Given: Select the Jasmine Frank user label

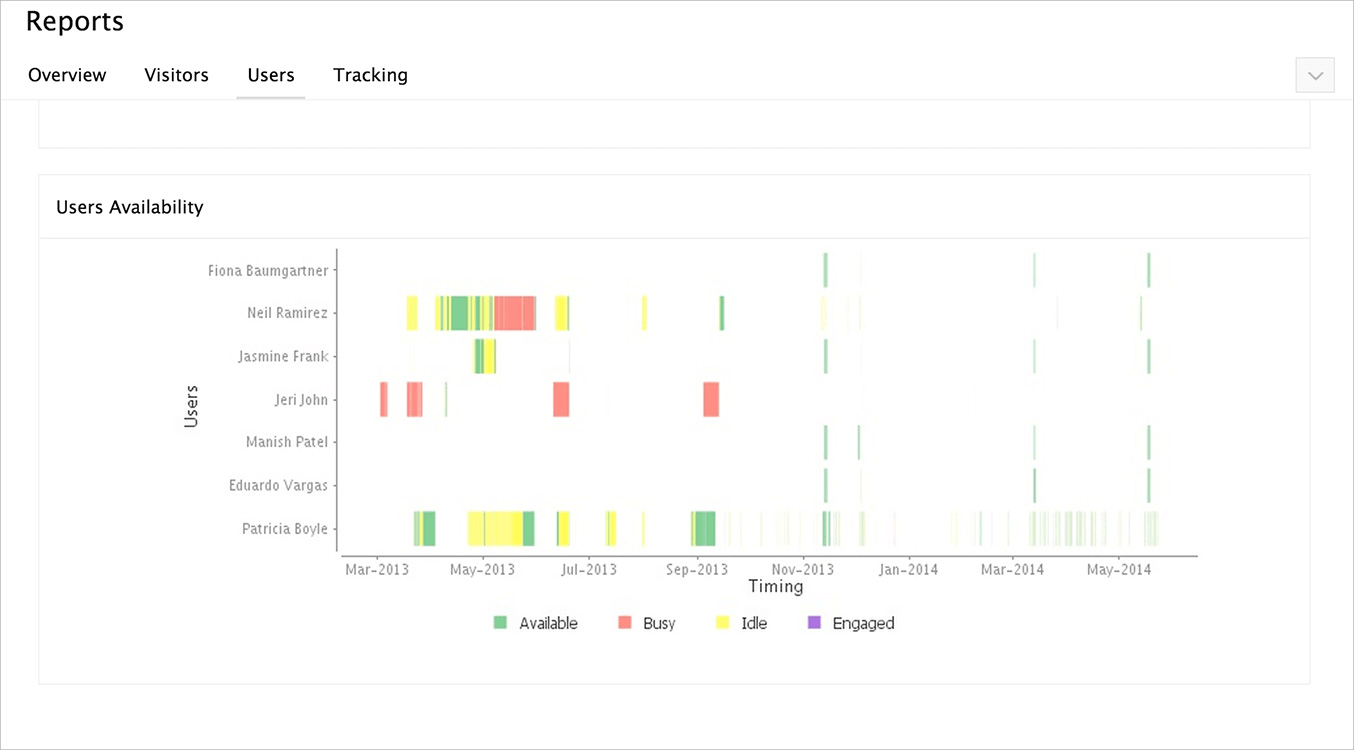Looking at the screenshot, I should tap(283, 356).
